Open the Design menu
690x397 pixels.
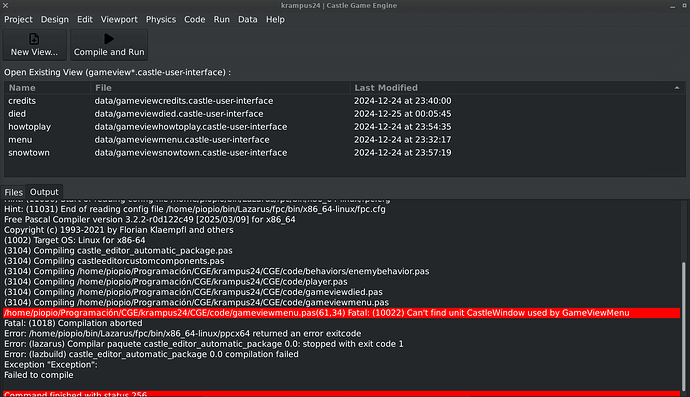point(55,19)
